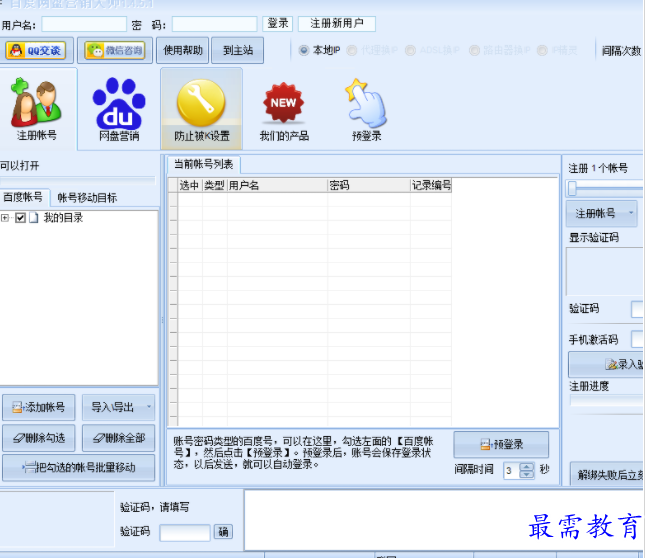650x558 pixels.
Task: Click the 选中 column header
Action: click(x=190, y=185)
